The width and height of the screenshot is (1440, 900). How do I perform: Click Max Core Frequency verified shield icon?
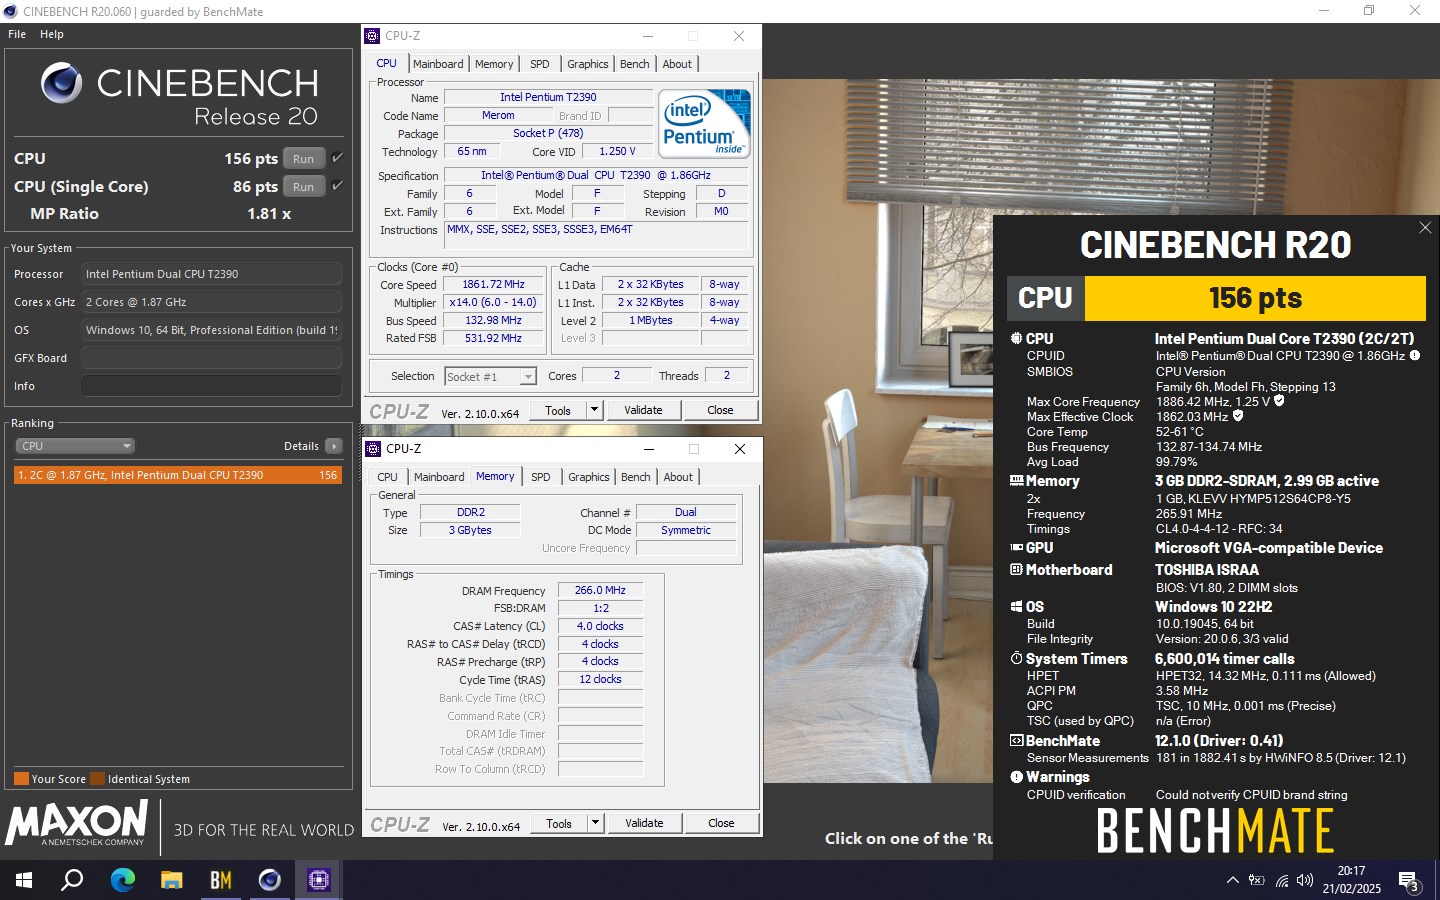pos(1279,401)
